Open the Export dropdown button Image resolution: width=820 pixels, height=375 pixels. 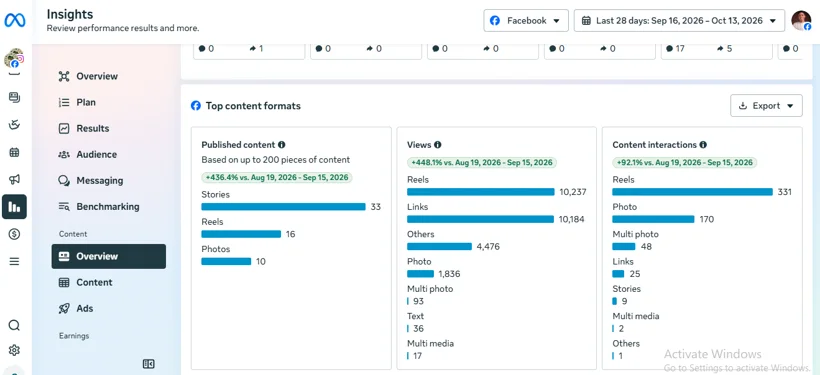pyautogui.click(x=766, y=106)
